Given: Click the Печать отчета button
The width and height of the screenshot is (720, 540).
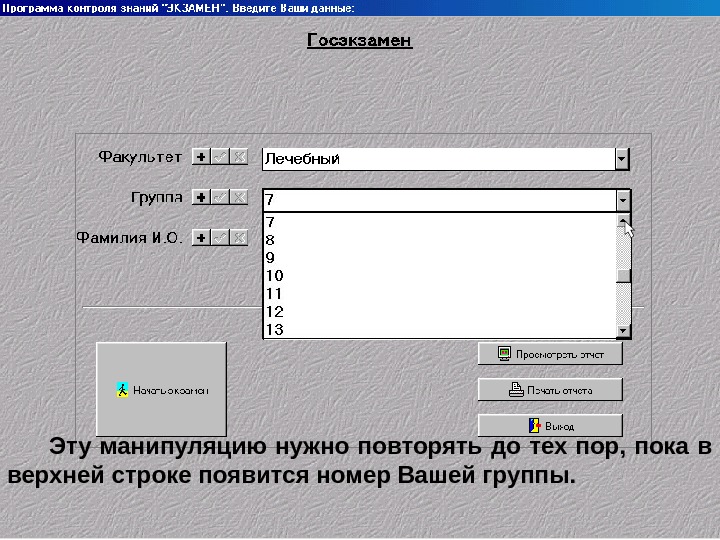Looking at the screenshot, I should click(x=550, y=390).
